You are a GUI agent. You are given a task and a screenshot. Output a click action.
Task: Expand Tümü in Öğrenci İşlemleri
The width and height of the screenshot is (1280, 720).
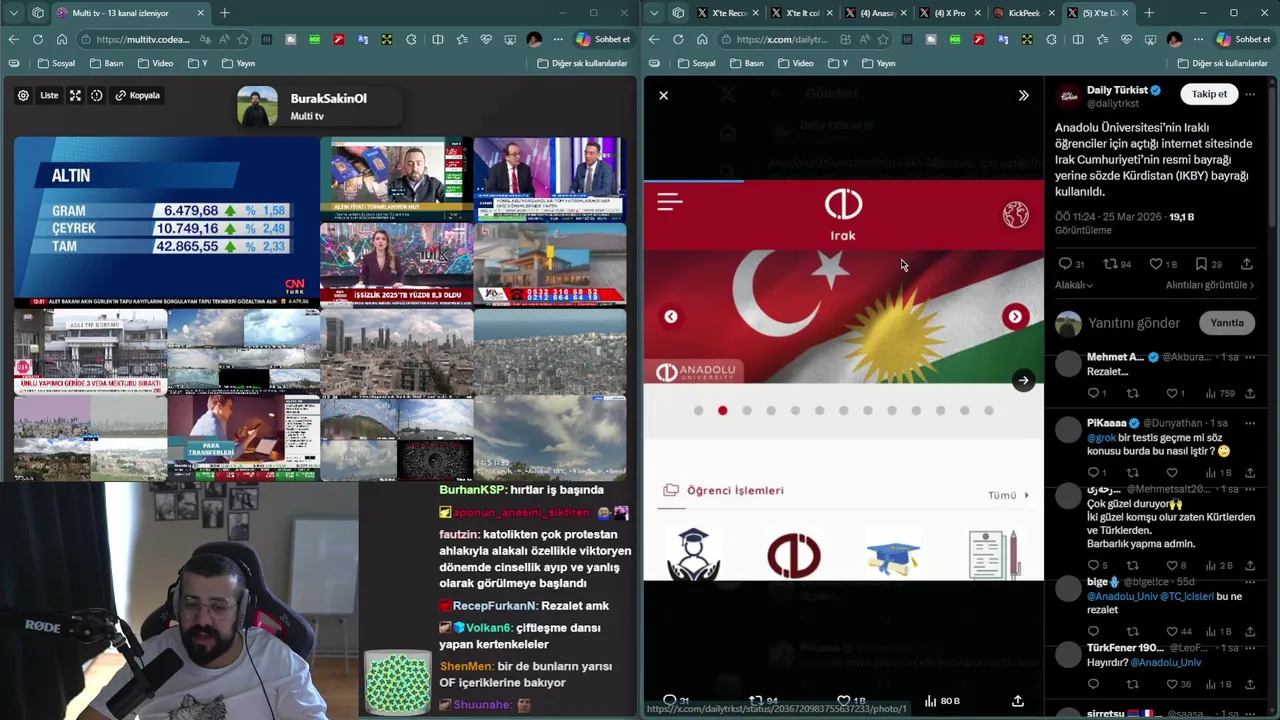pyautogui.click(x=1008, y=495)
